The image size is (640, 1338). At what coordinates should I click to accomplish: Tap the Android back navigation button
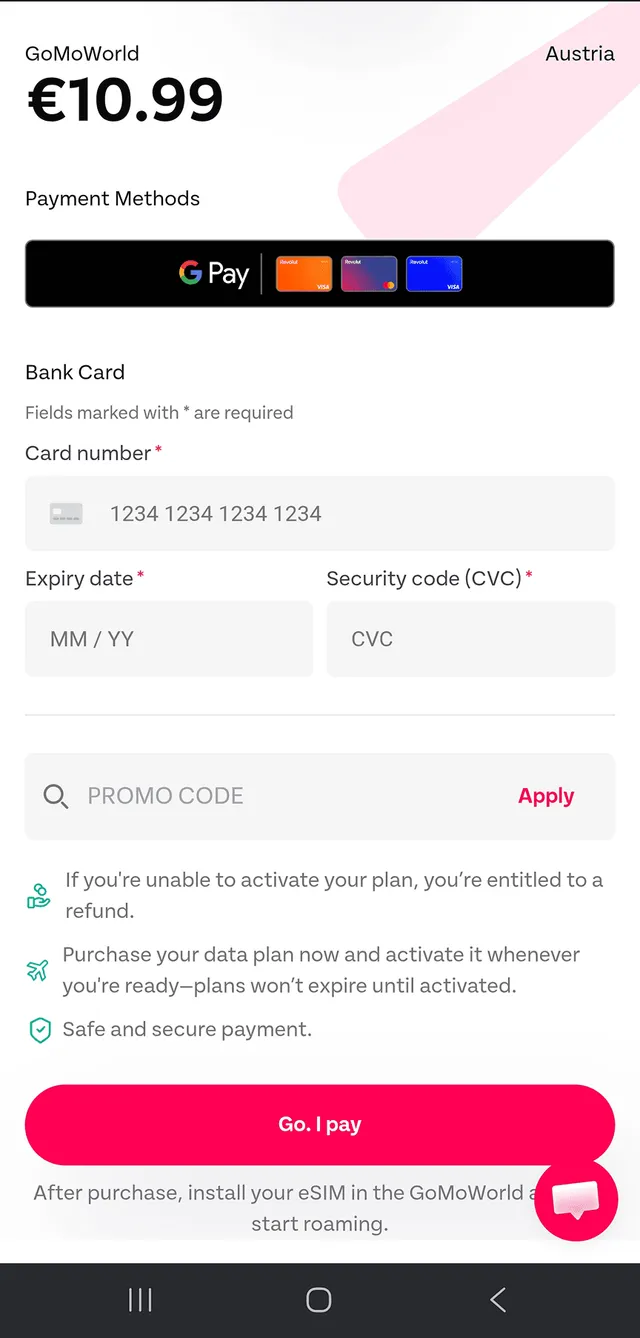(x=497, y=1298)
